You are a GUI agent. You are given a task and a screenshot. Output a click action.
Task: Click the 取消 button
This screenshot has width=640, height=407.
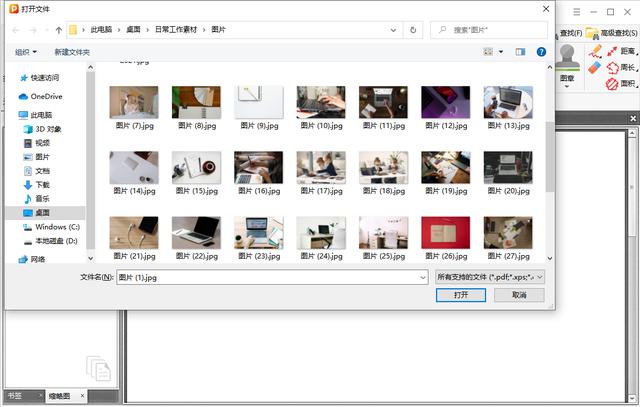coord(519,295)
